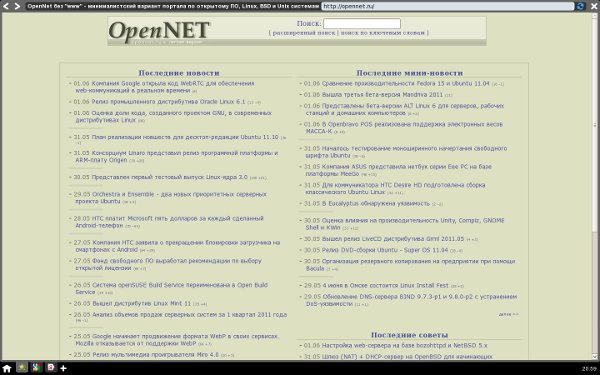Image resolution: width=600 pixels, height=375 pixels.
Task: Go back with the left arrow
Action: tap(6, 6)
